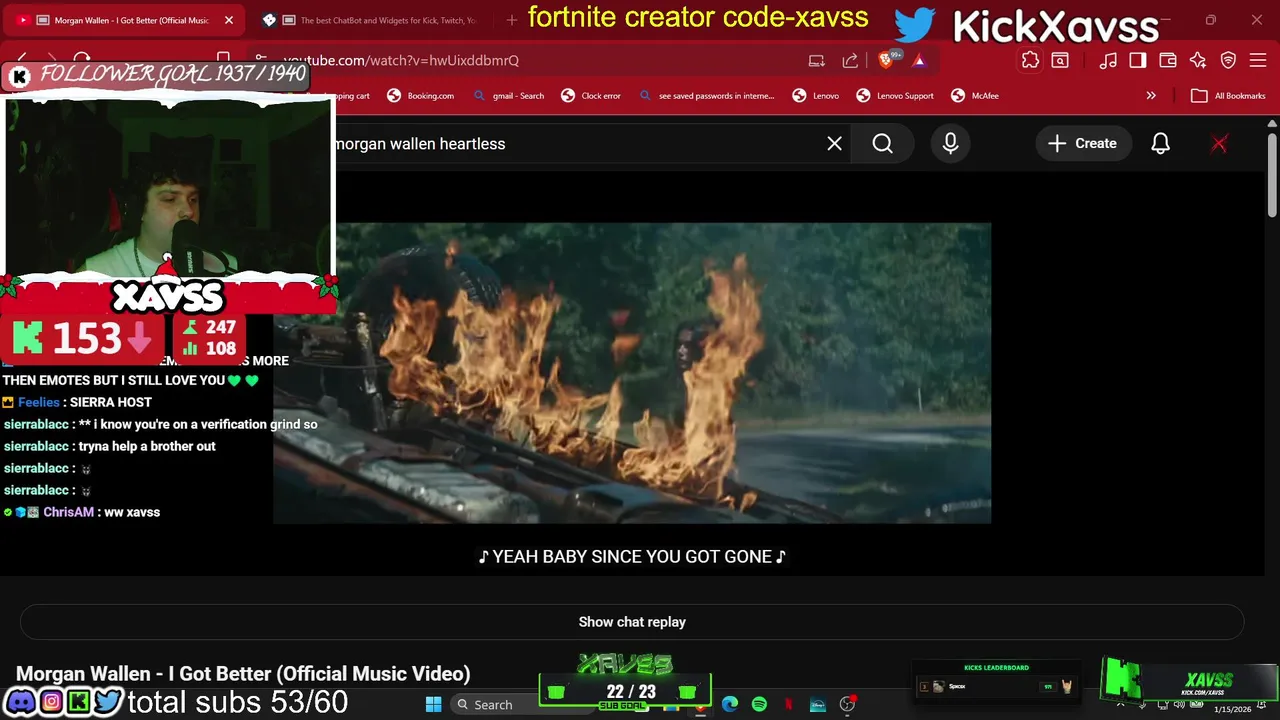Image resolution: width=1280 pixels, height=720 pixels.
Task: Open the taskbar date and clock
Action: pos(1233,708)
